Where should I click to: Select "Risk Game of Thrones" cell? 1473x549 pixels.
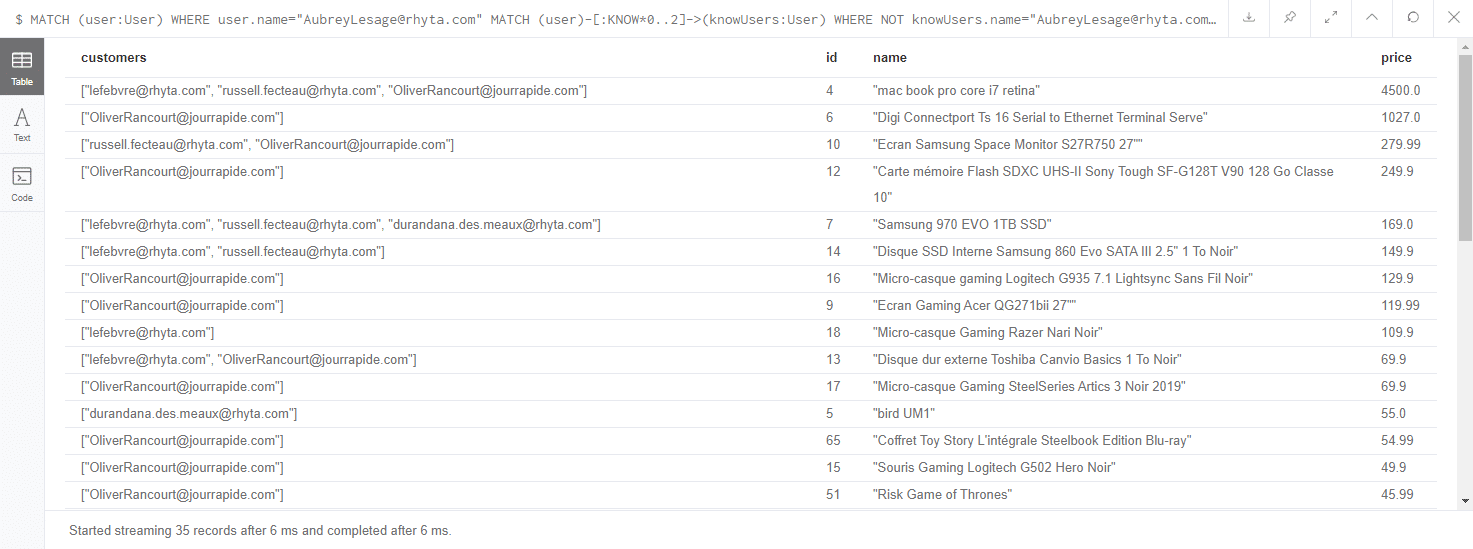(943, 495)
